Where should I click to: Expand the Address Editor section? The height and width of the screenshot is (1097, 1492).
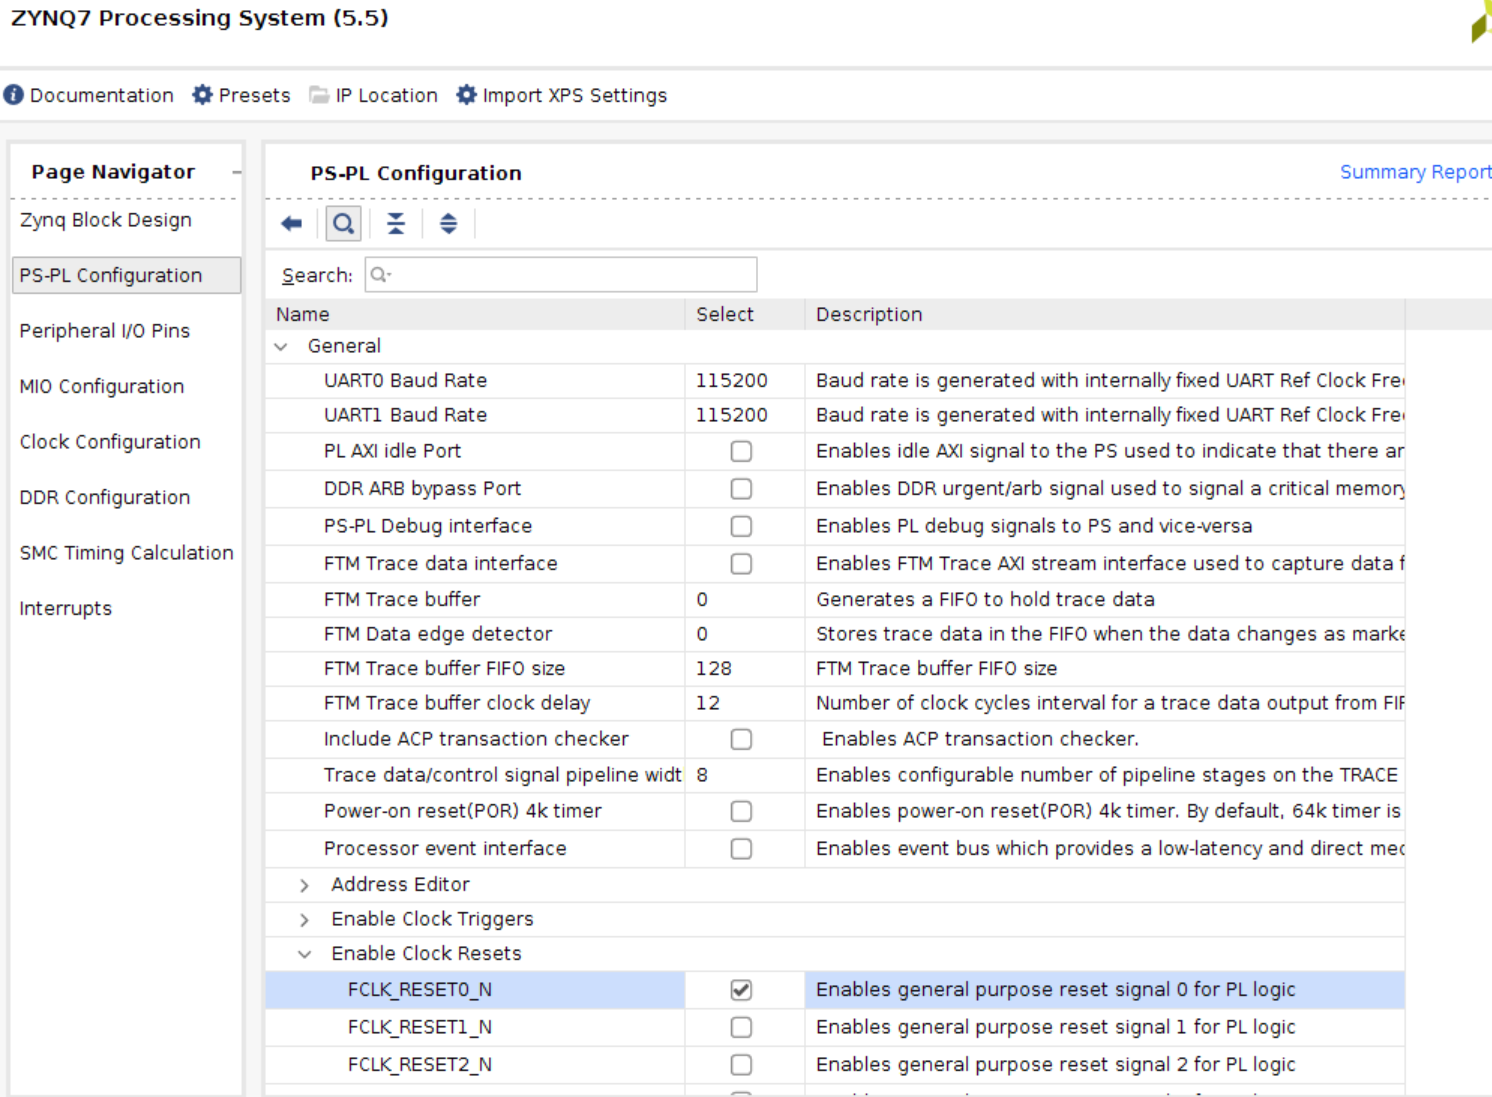pyautogui.click(x=305, y=885)
